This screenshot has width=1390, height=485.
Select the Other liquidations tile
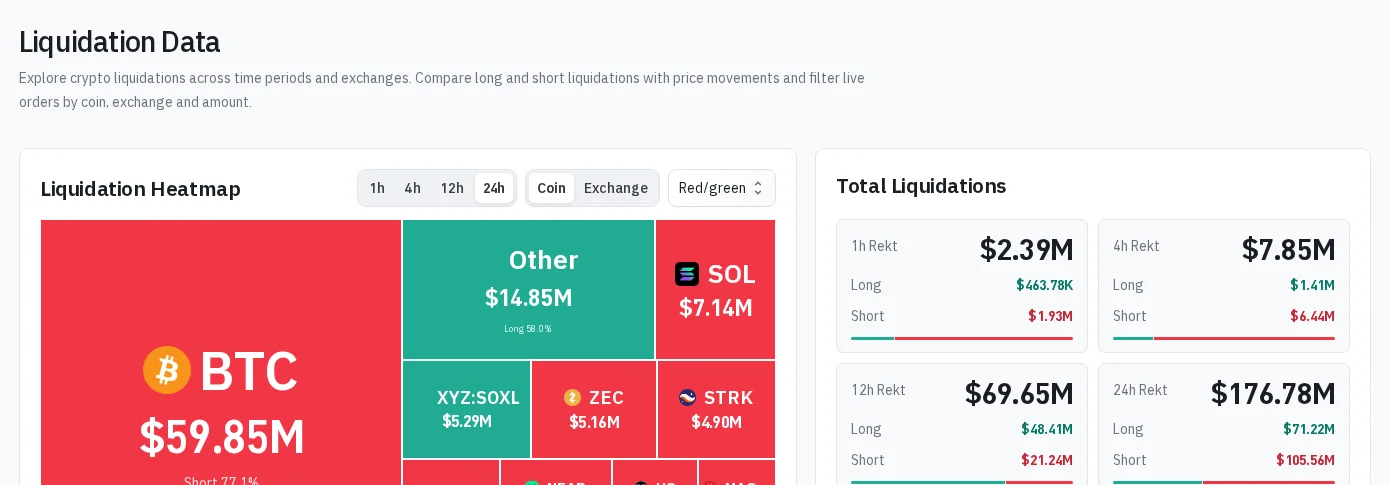click(528, 289)
